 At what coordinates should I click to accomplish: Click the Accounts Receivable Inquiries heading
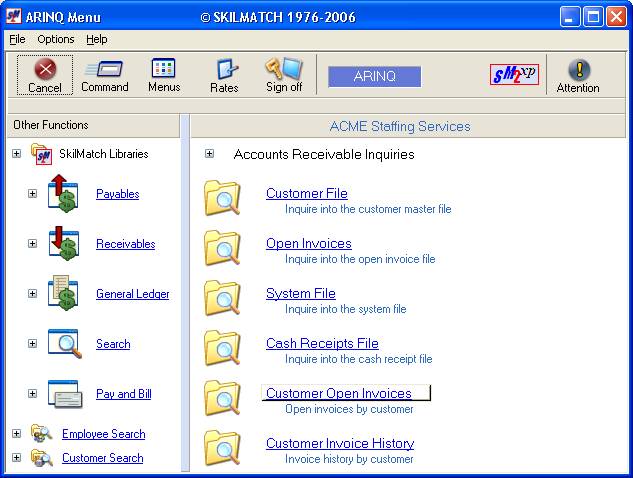[324, 154]
